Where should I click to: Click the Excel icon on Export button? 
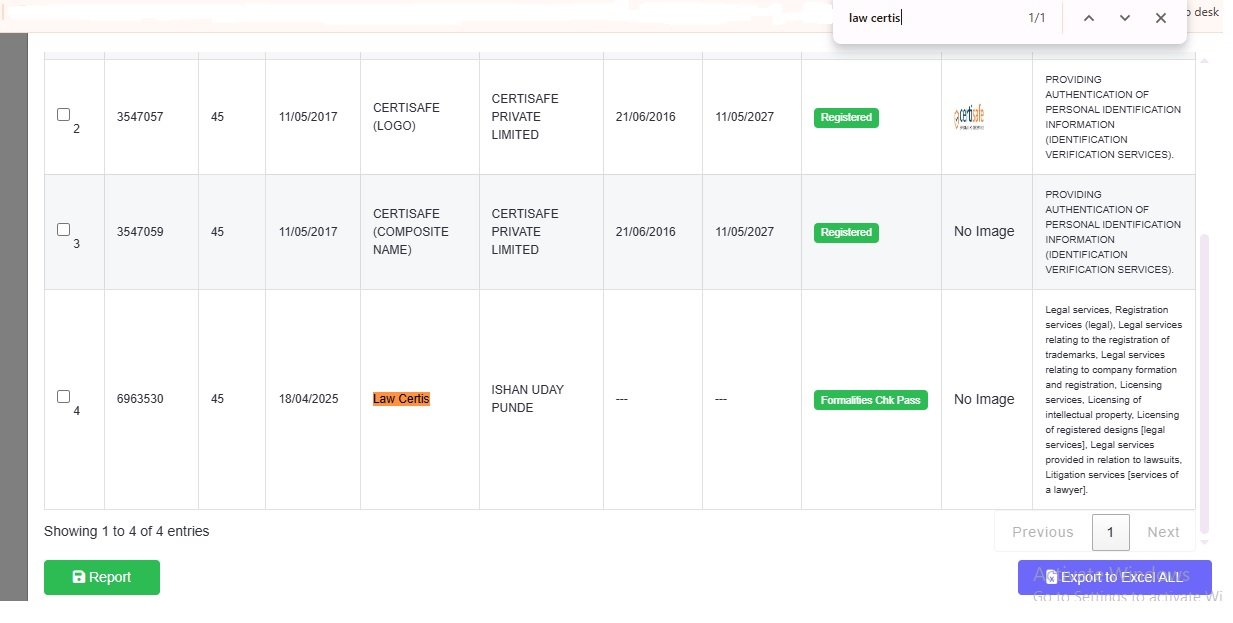coord(1052,577)
